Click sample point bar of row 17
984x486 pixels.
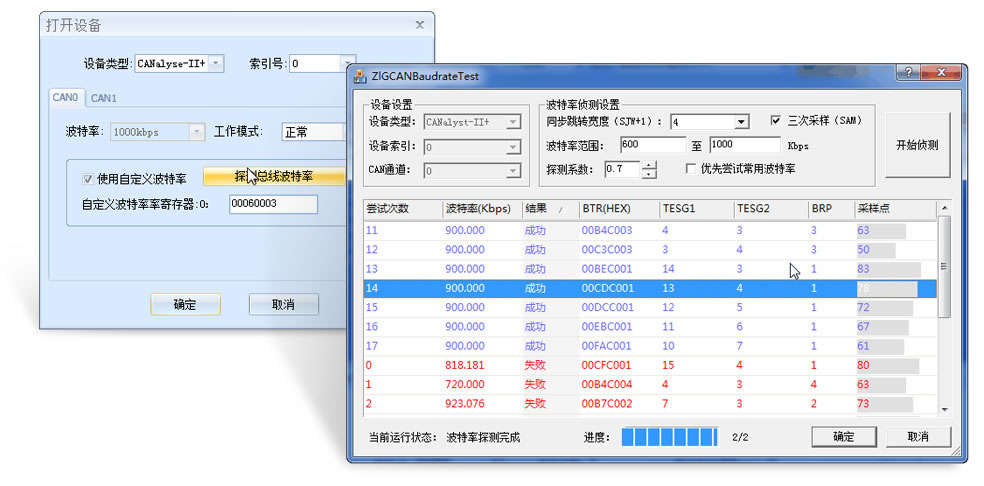[x=880, y=347]
